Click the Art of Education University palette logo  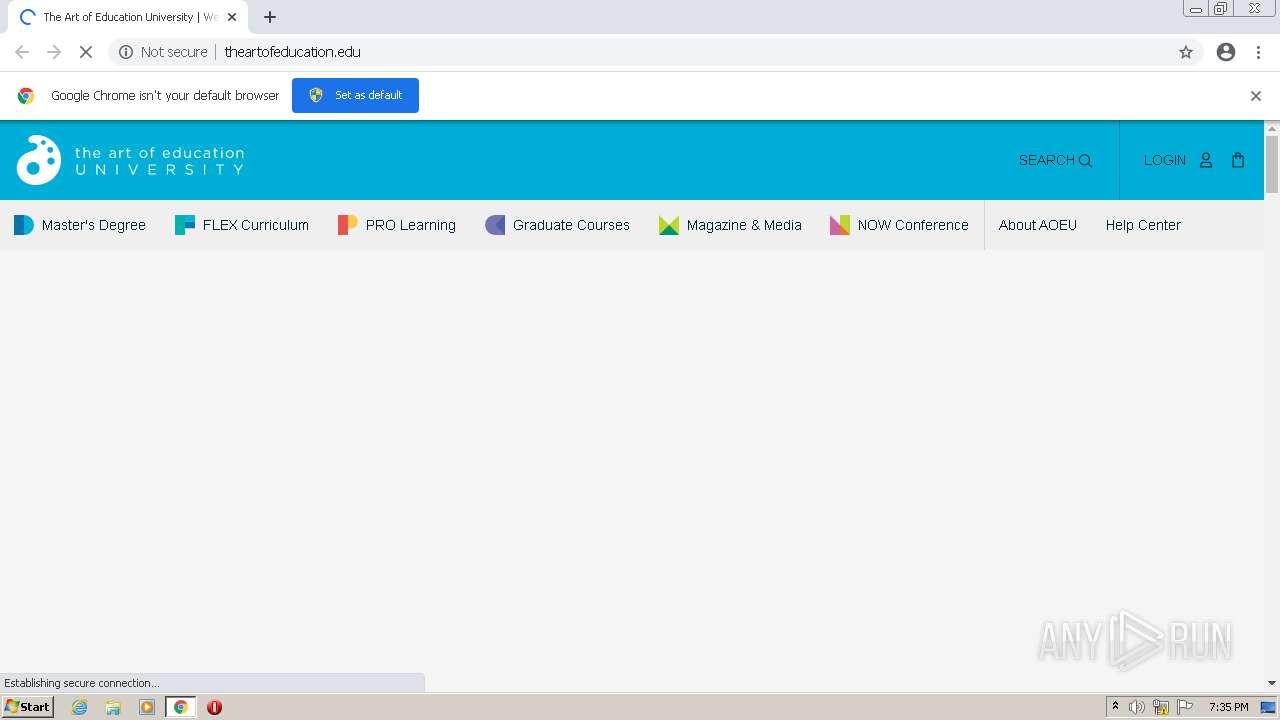tap(39, 160)
